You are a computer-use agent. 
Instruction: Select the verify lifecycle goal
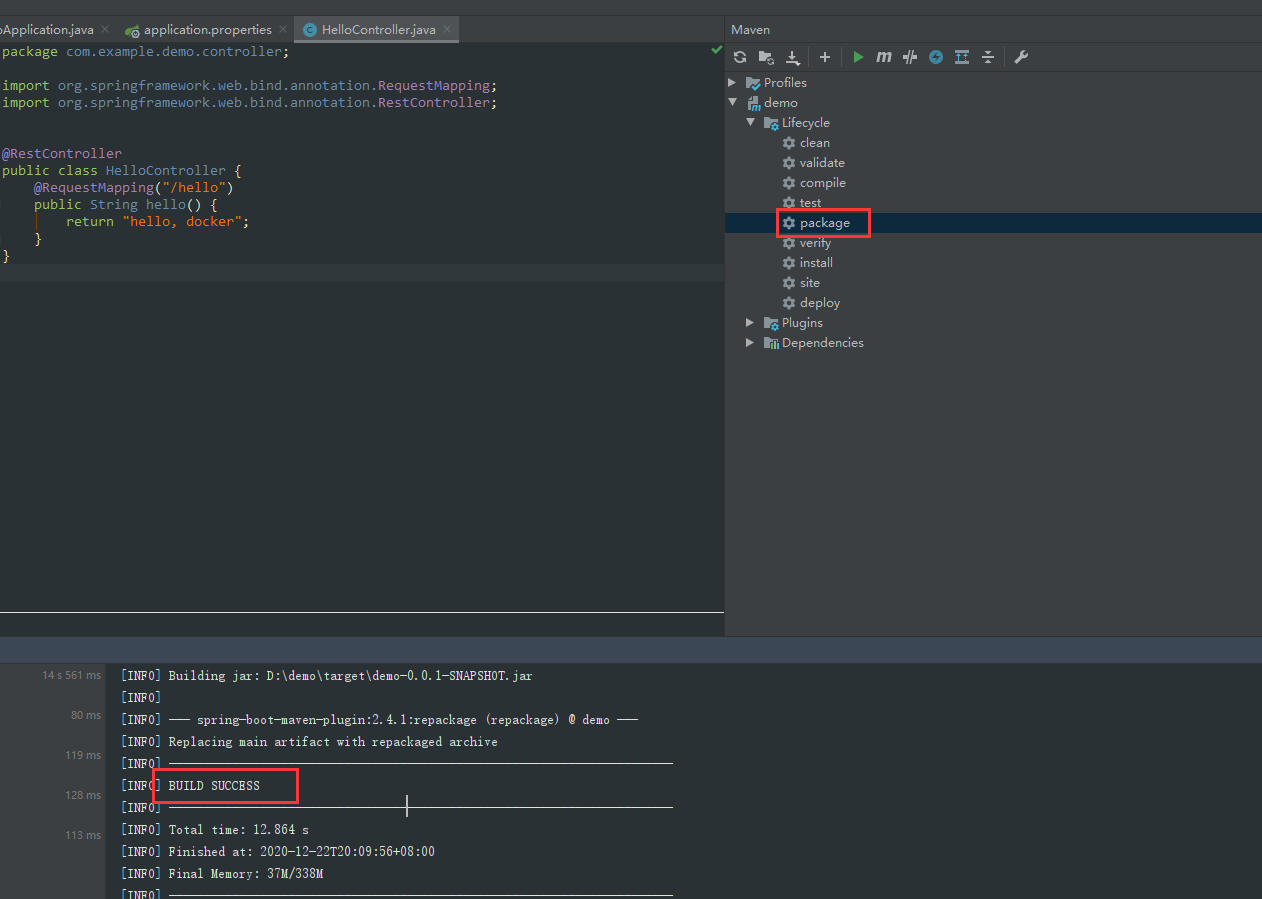(815, 242)
